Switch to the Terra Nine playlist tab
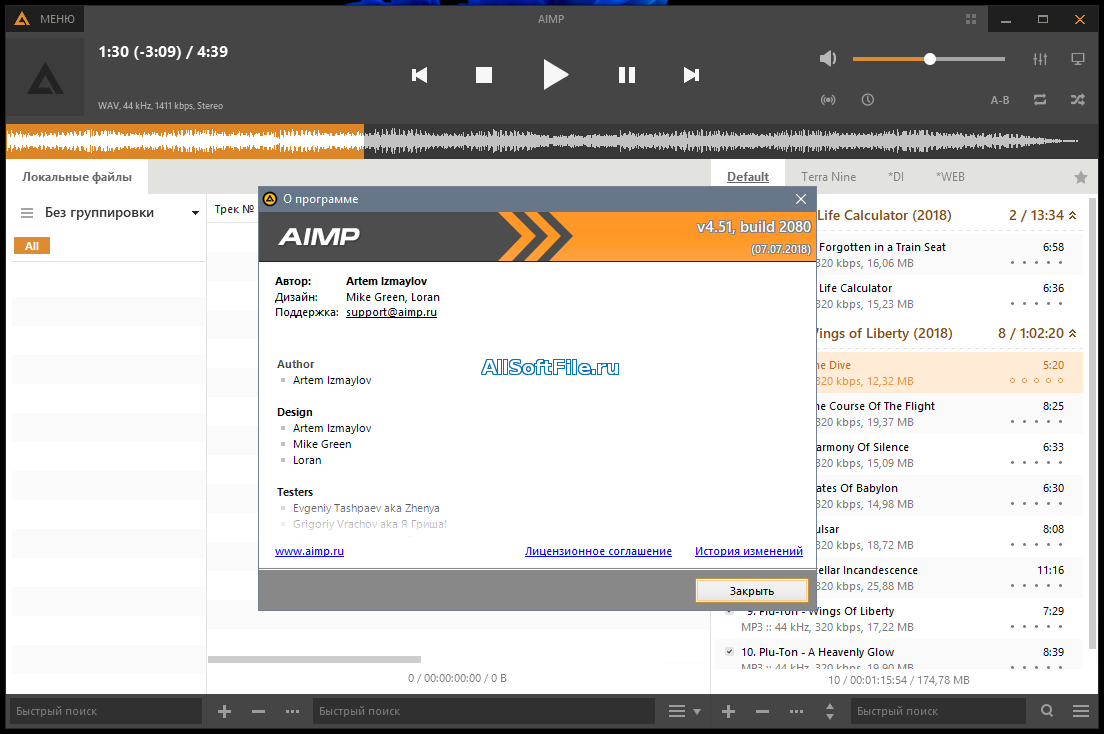This screenshot has height=734, width=1104. pyautogui.click(x=829, y=177)
